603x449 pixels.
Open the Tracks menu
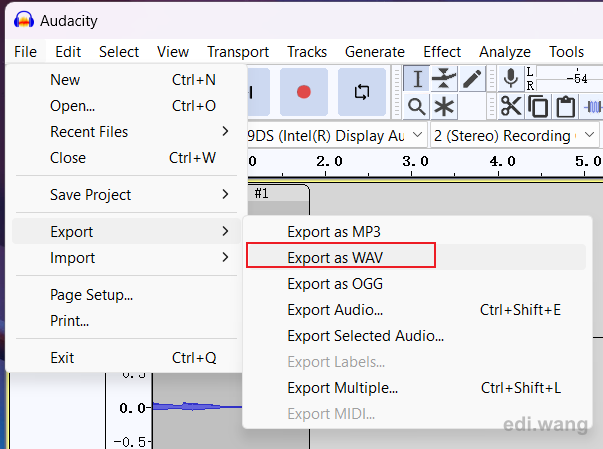click(x=307, y=52)
